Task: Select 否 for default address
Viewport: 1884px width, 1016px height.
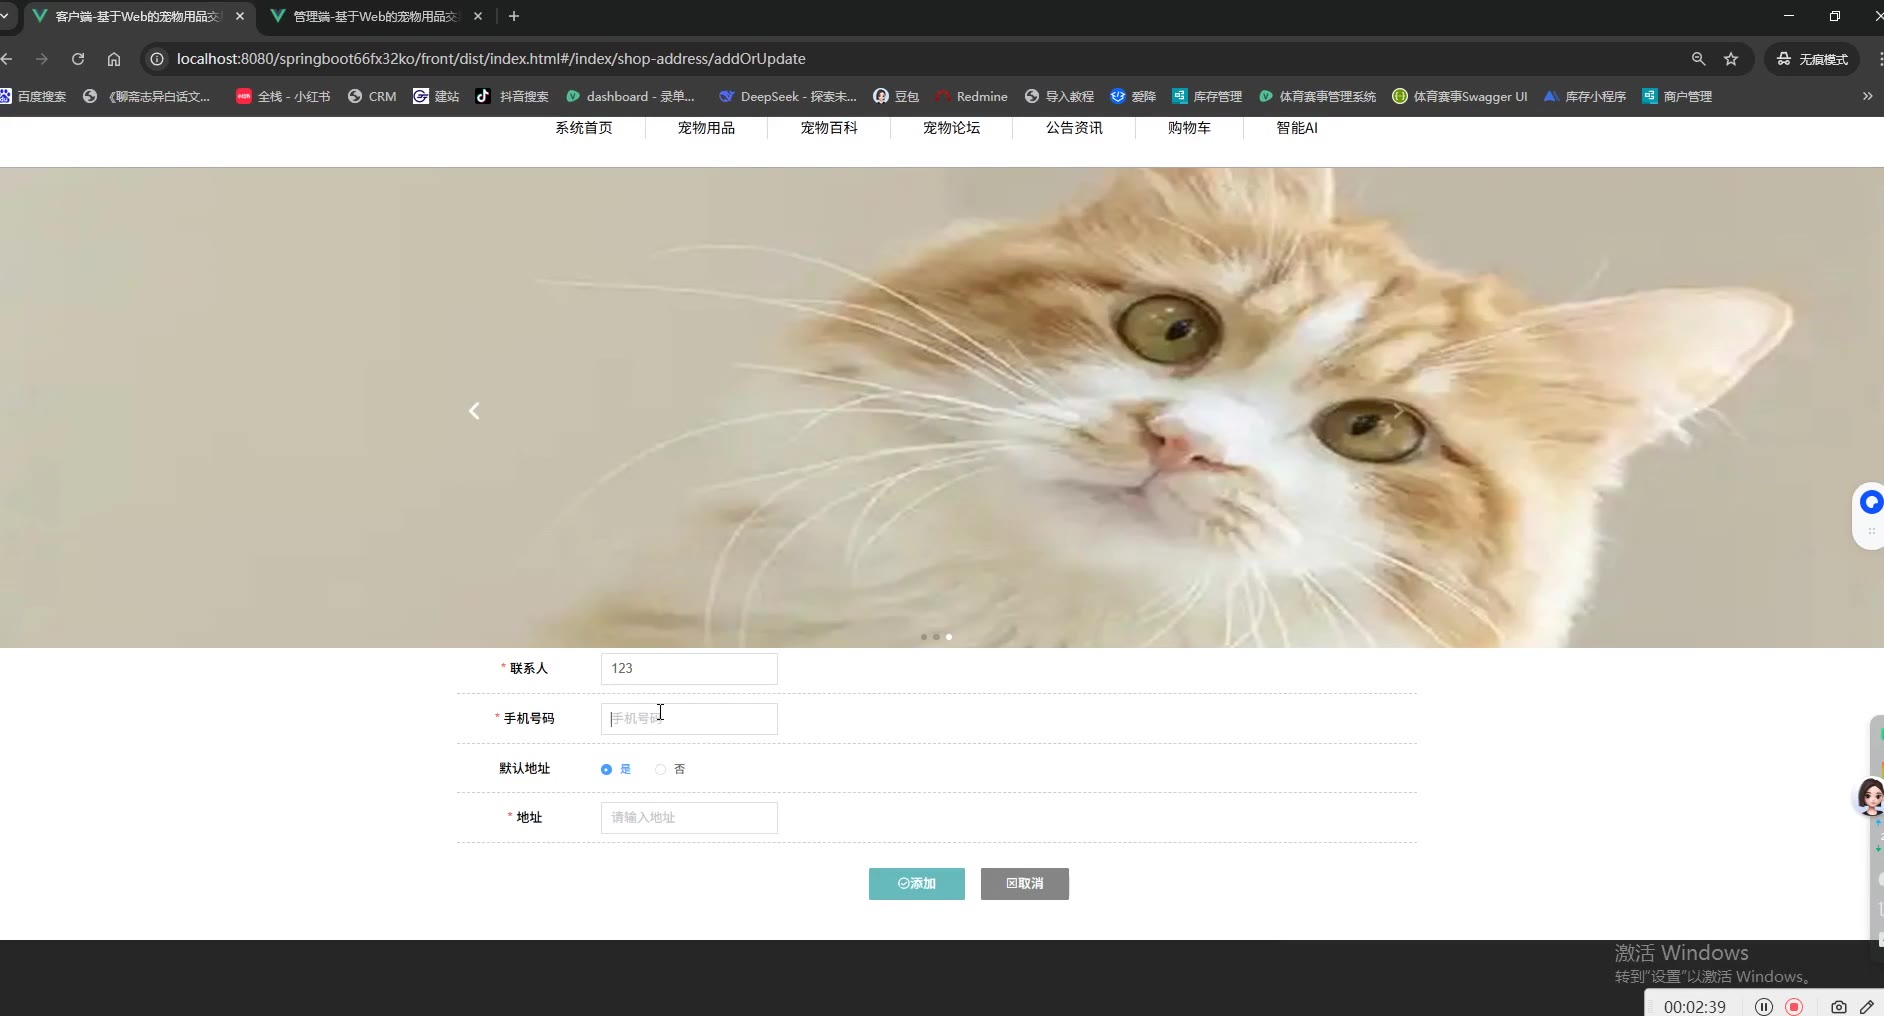Action: pos(660,769)
